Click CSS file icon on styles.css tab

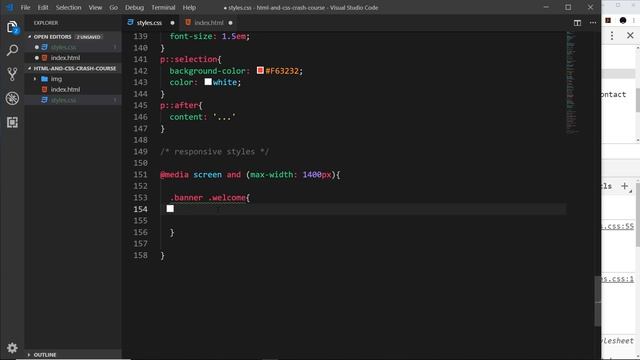coord(131,22)
